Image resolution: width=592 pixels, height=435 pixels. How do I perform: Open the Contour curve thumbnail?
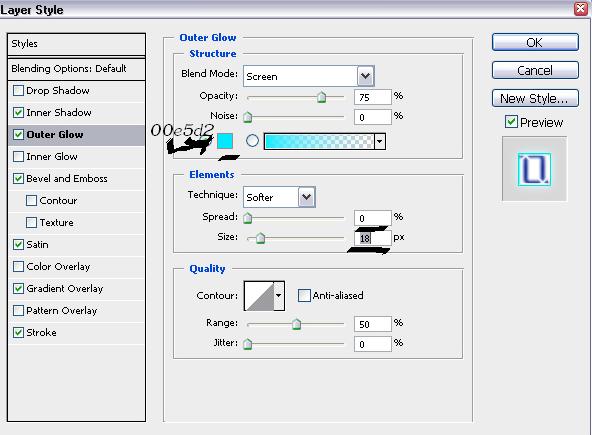[x=259, y=296]
